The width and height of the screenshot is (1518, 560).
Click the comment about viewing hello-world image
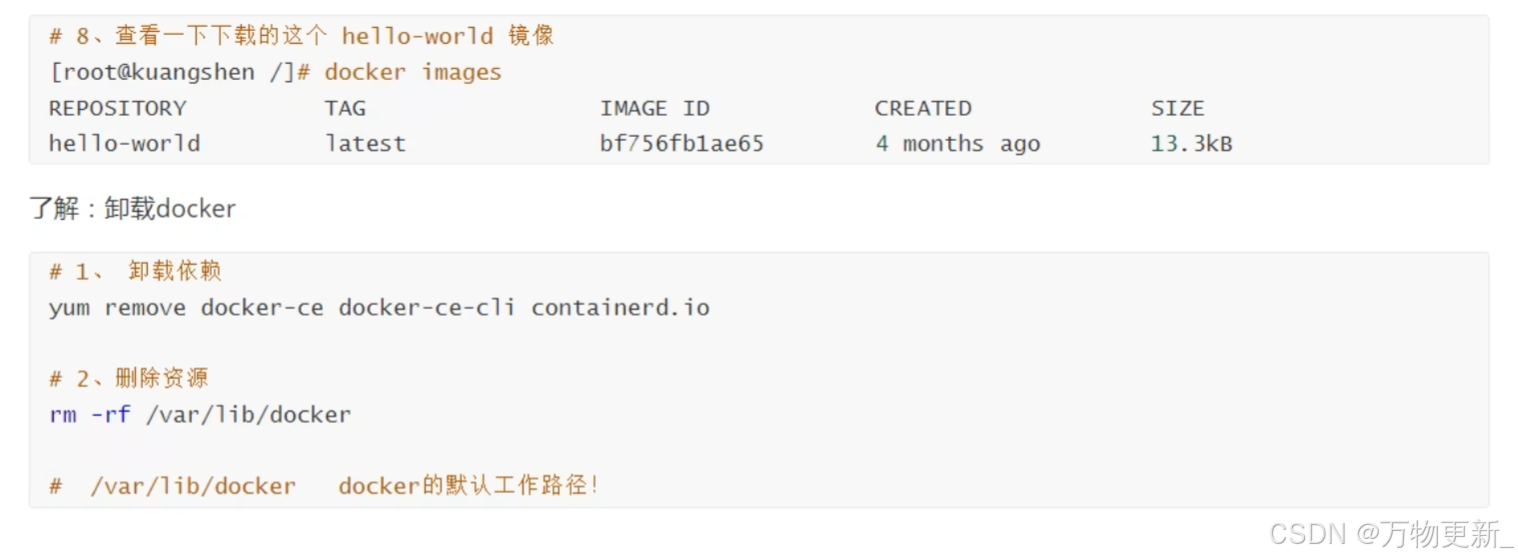[301, 37]
